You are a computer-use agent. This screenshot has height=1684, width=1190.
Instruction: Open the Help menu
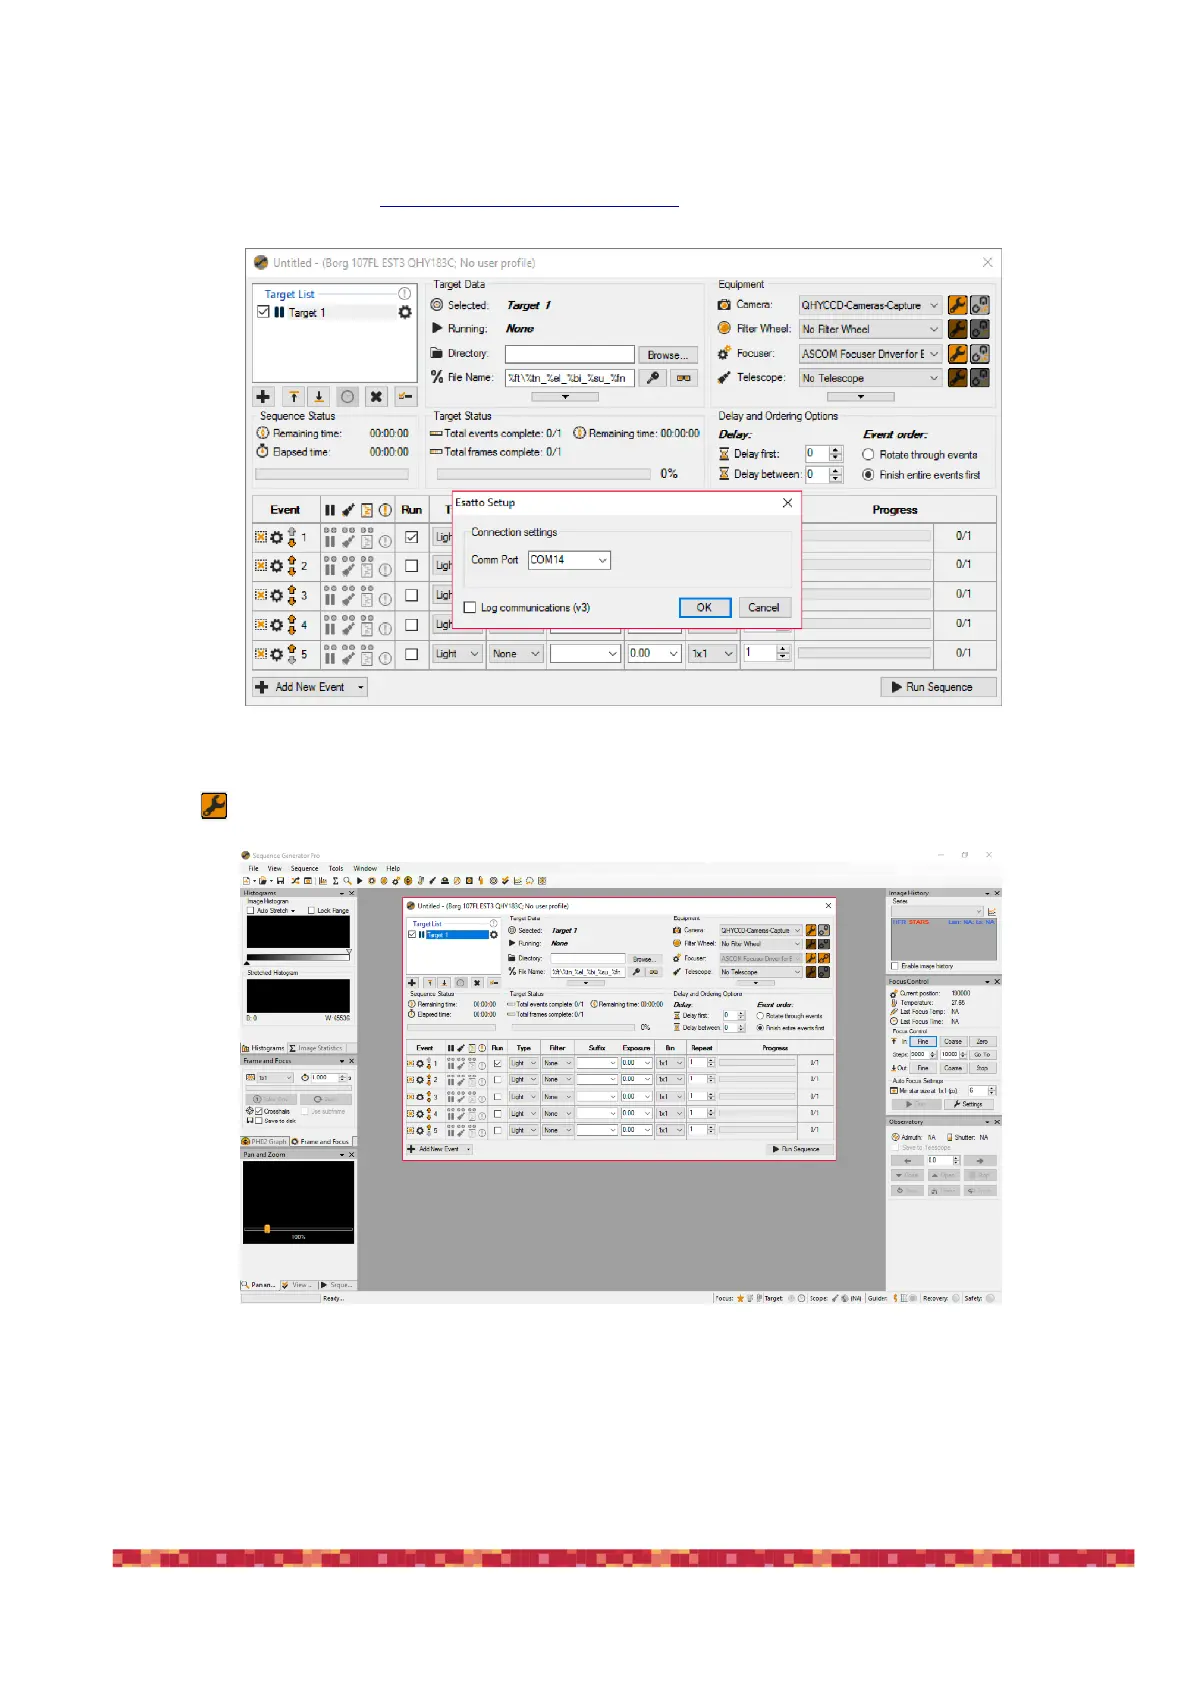click(x=393, y=869)
